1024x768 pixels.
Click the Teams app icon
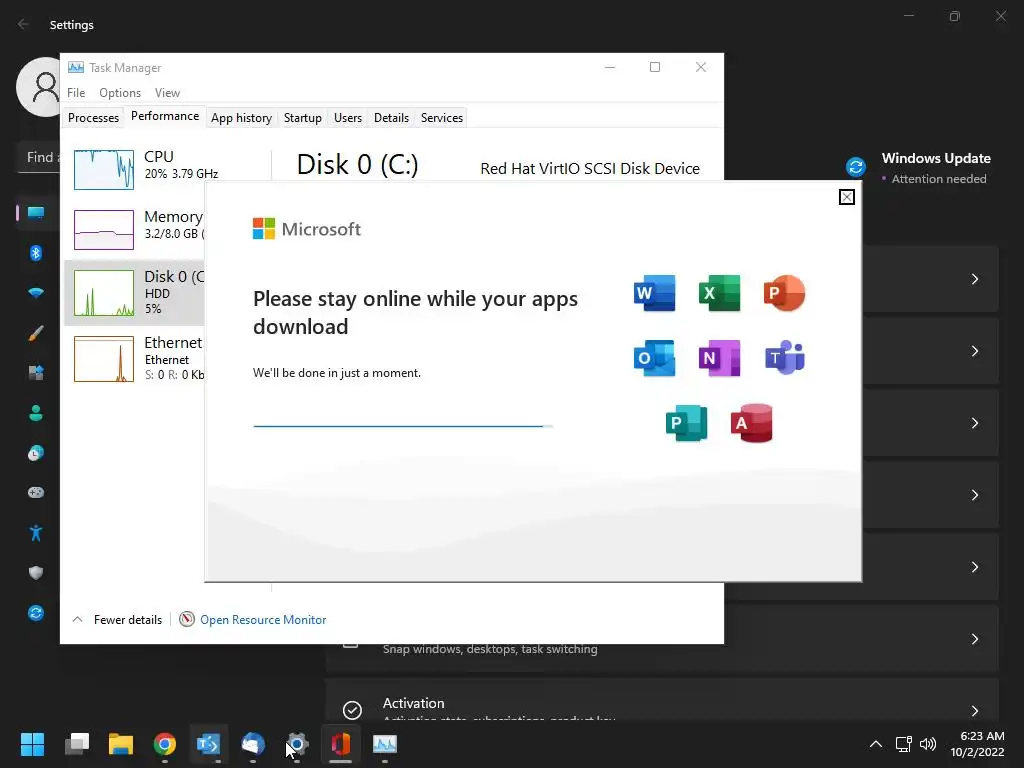(x=784, y=358)
